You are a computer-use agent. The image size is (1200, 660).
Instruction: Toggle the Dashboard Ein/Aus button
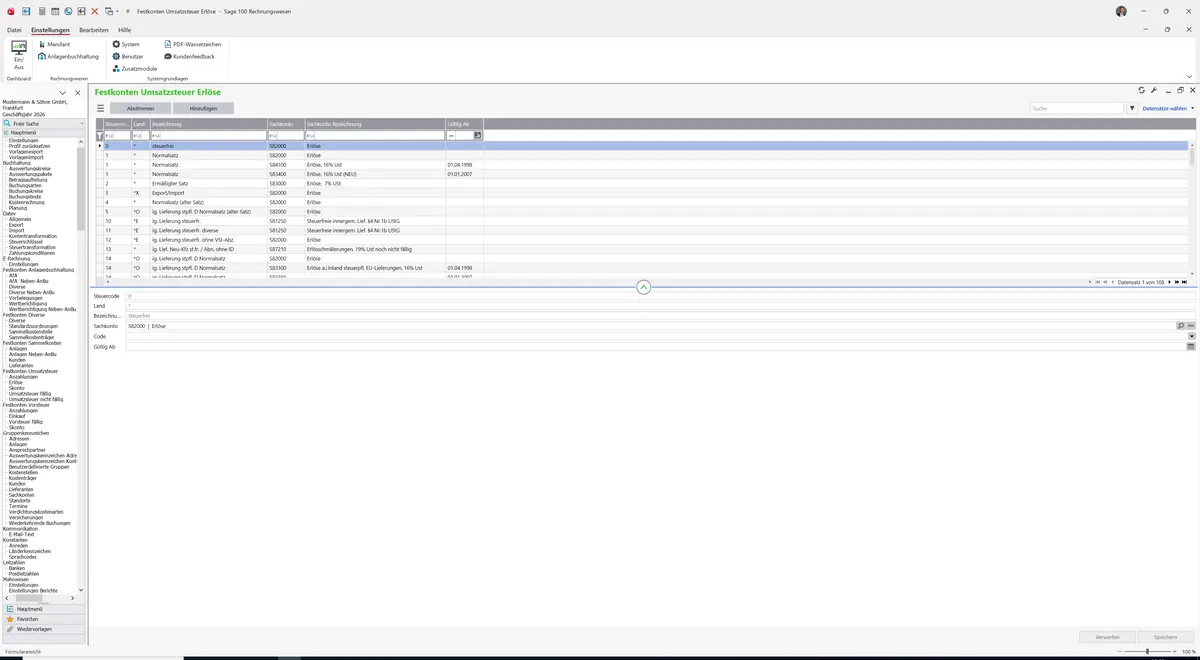coord(19,55)
